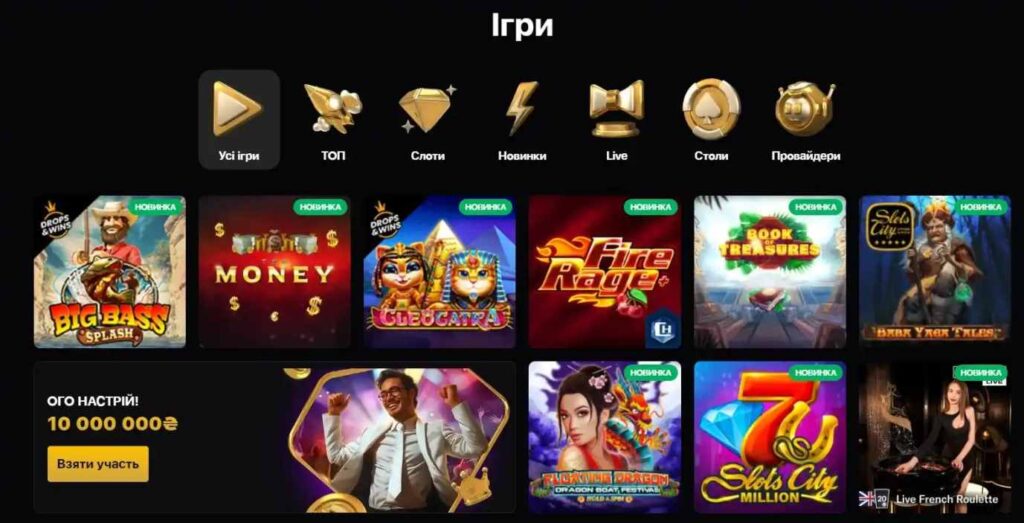Click the Взяти участь button
The width and height of the screenshot is (1024, 523).
(98, 464)
